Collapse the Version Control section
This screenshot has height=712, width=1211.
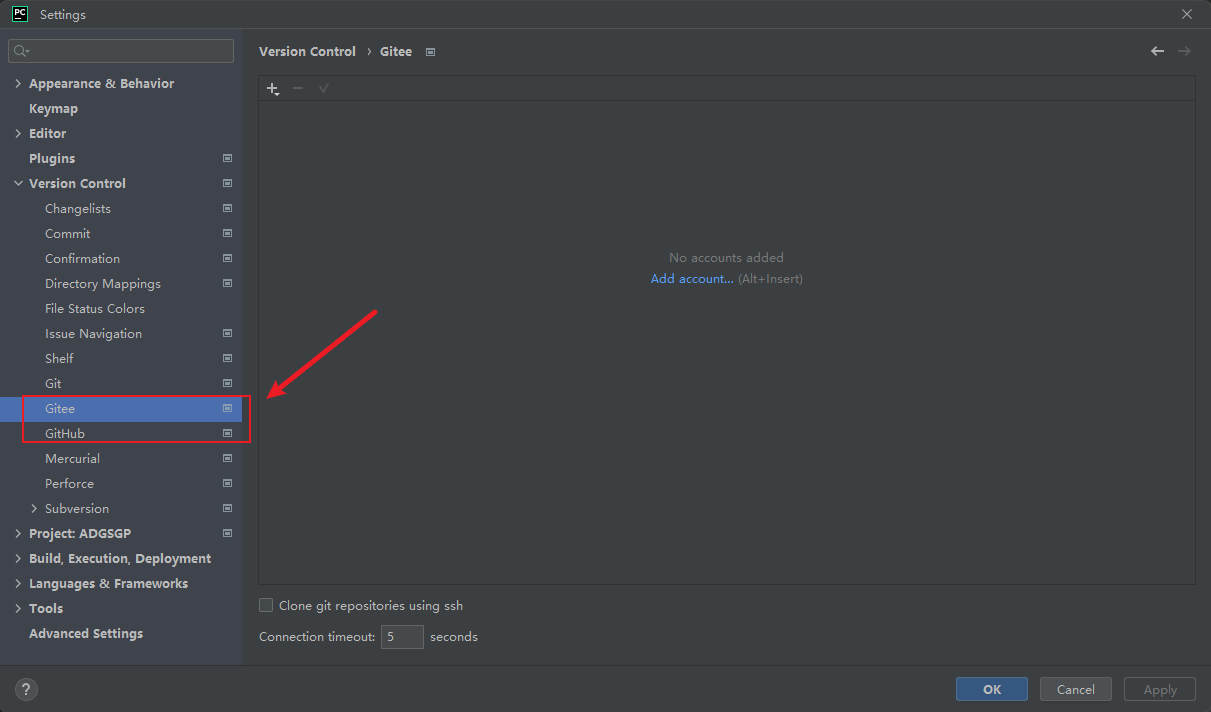coord(18,183)
